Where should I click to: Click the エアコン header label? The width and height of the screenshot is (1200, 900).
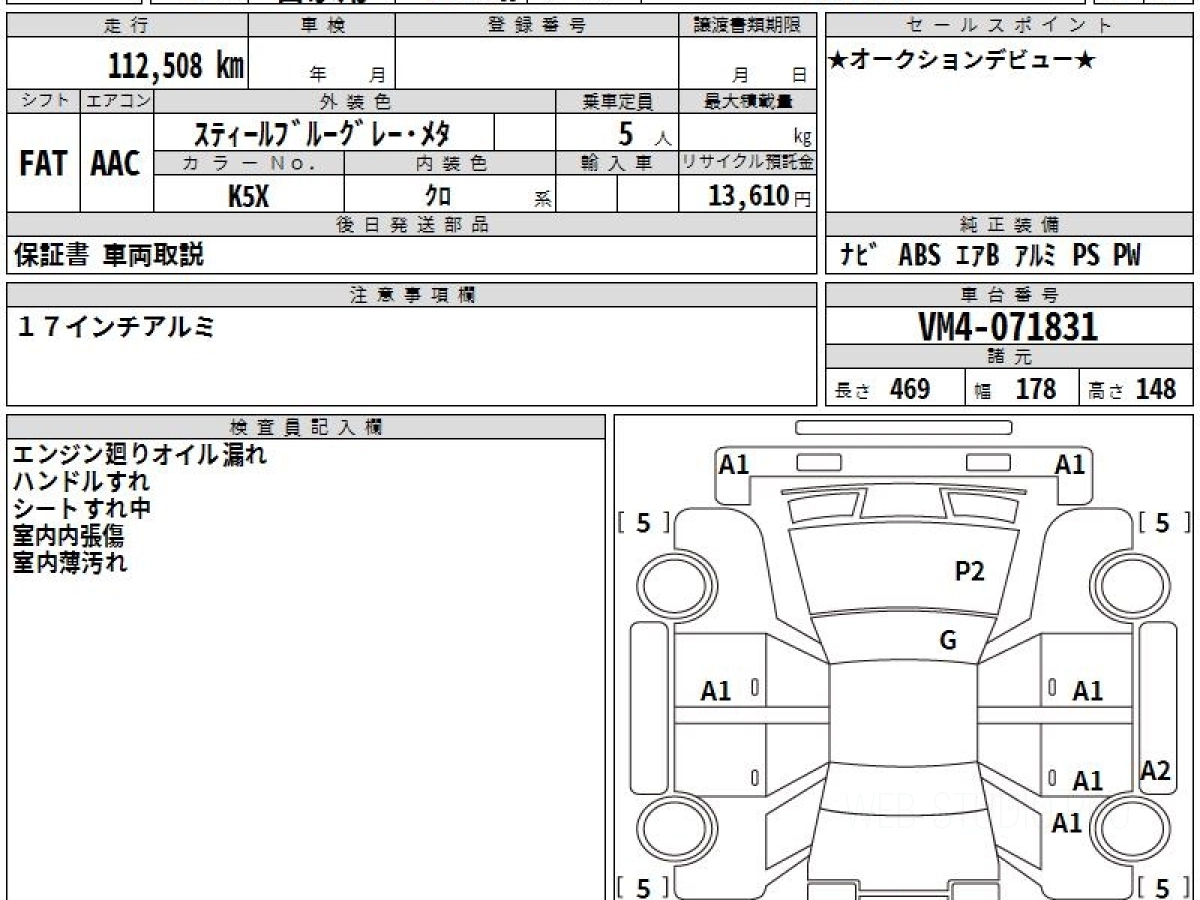click(116, 101)
